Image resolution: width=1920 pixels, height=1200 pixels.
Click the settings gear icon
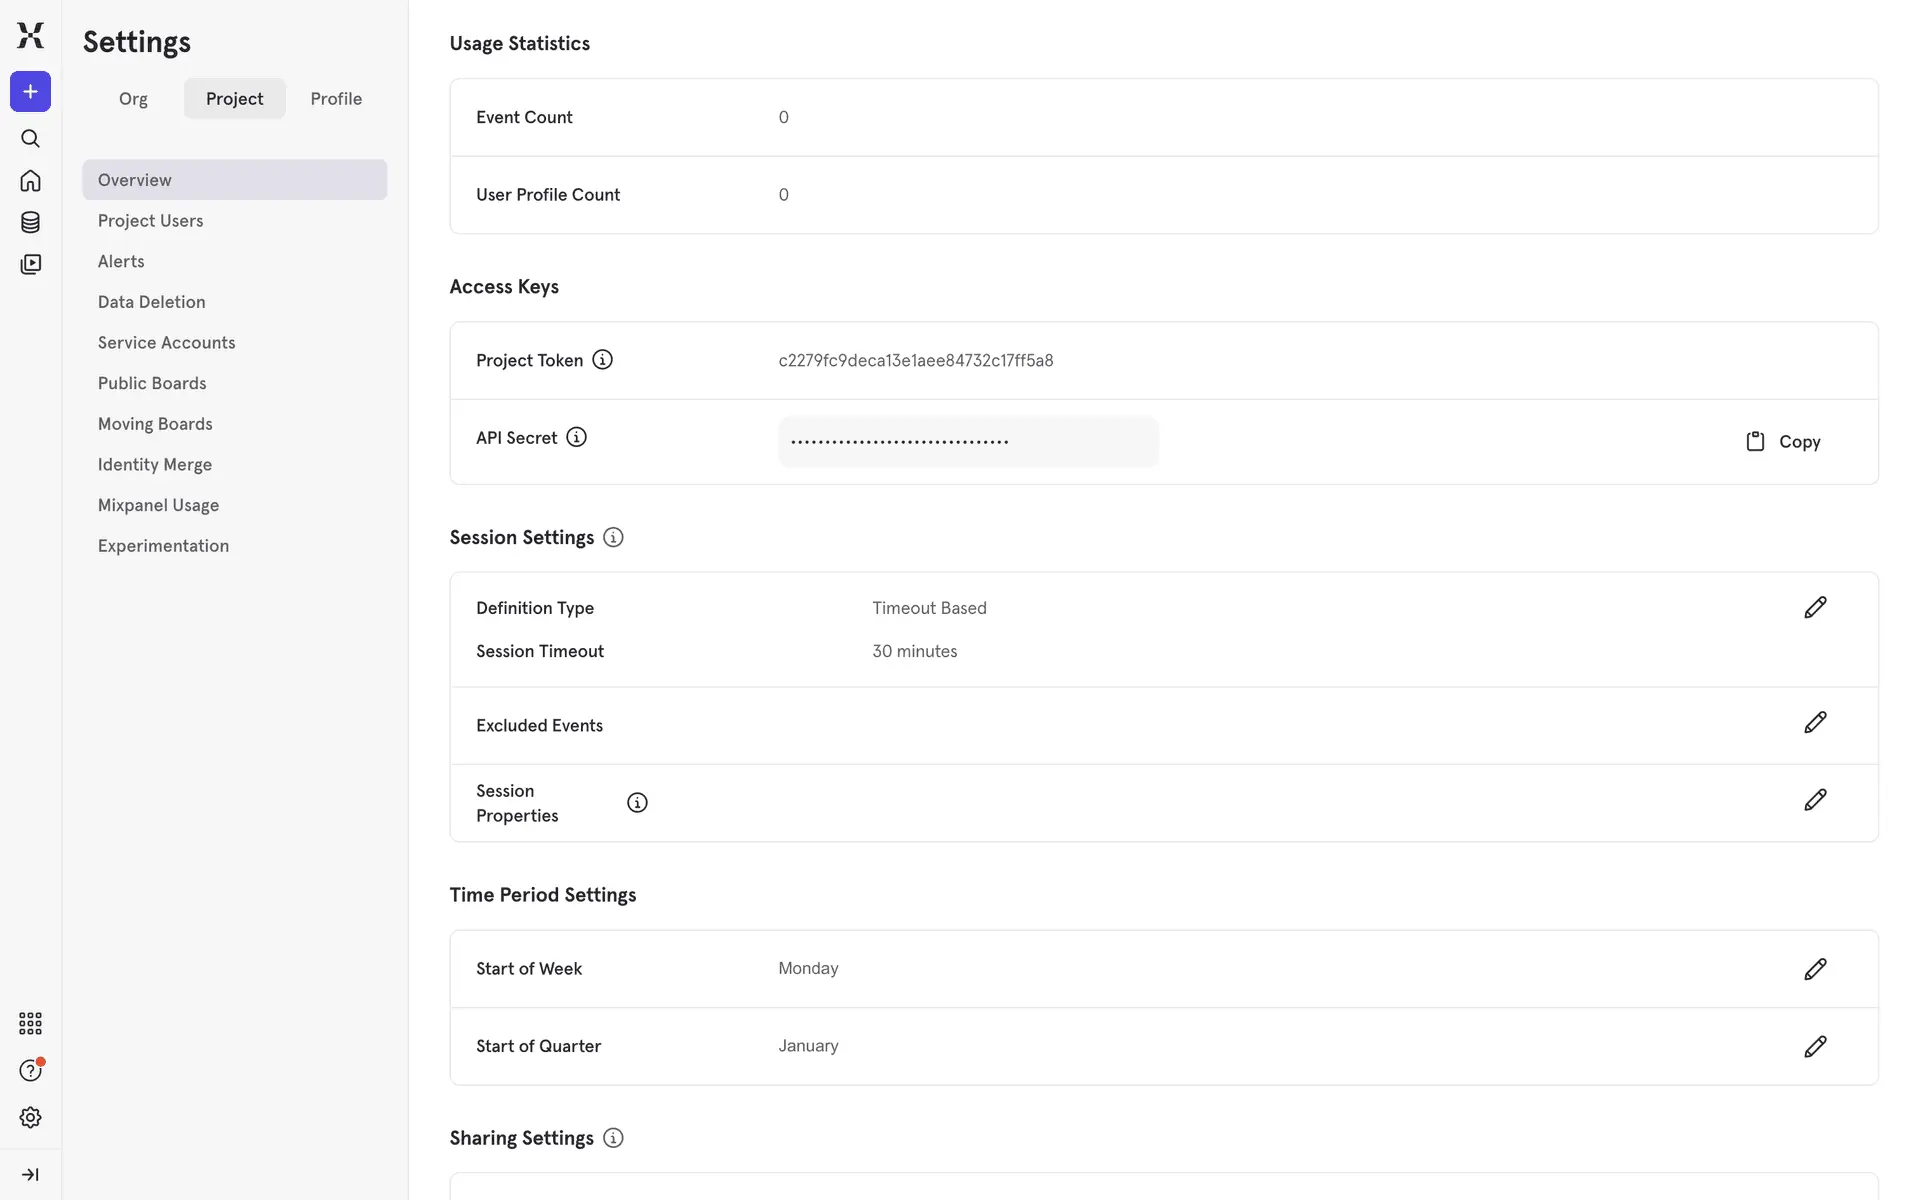[x=30, y=1117]
